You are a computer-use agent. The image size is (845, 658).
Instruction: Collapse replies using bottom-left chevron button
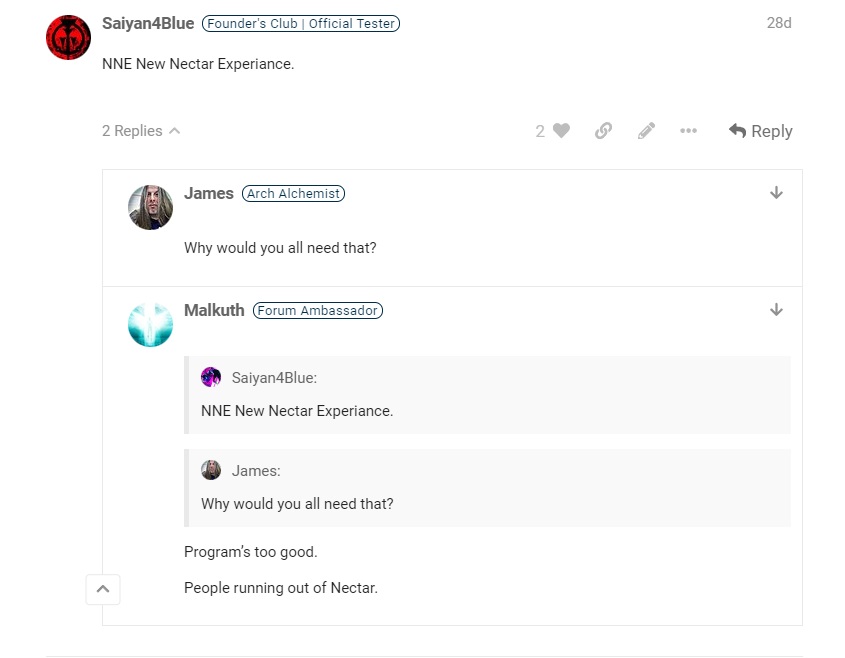(x=103, y=589)
